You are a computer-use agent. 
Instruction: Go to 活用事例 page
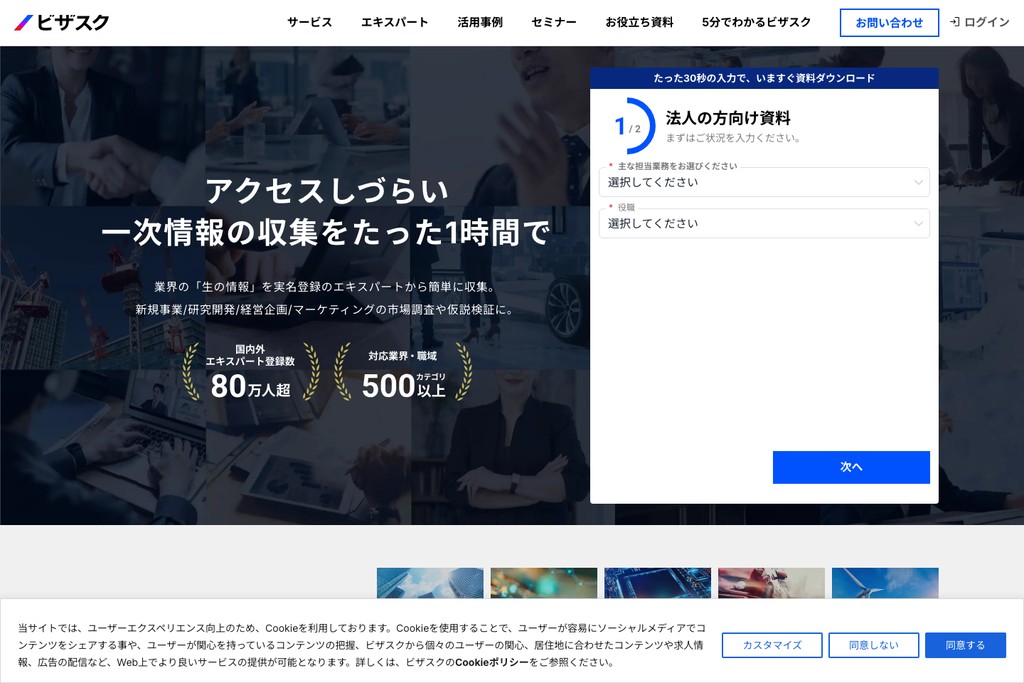click(x=480, y=22)
